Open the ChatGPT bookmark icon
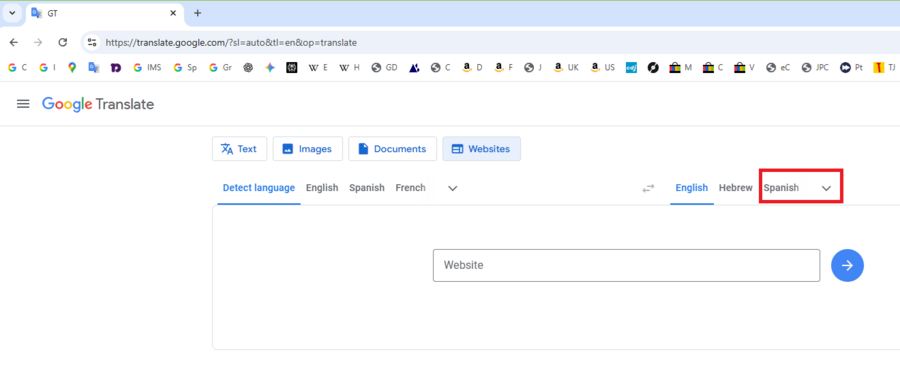This screenshot has height=391, width=900. click(248, 68)
